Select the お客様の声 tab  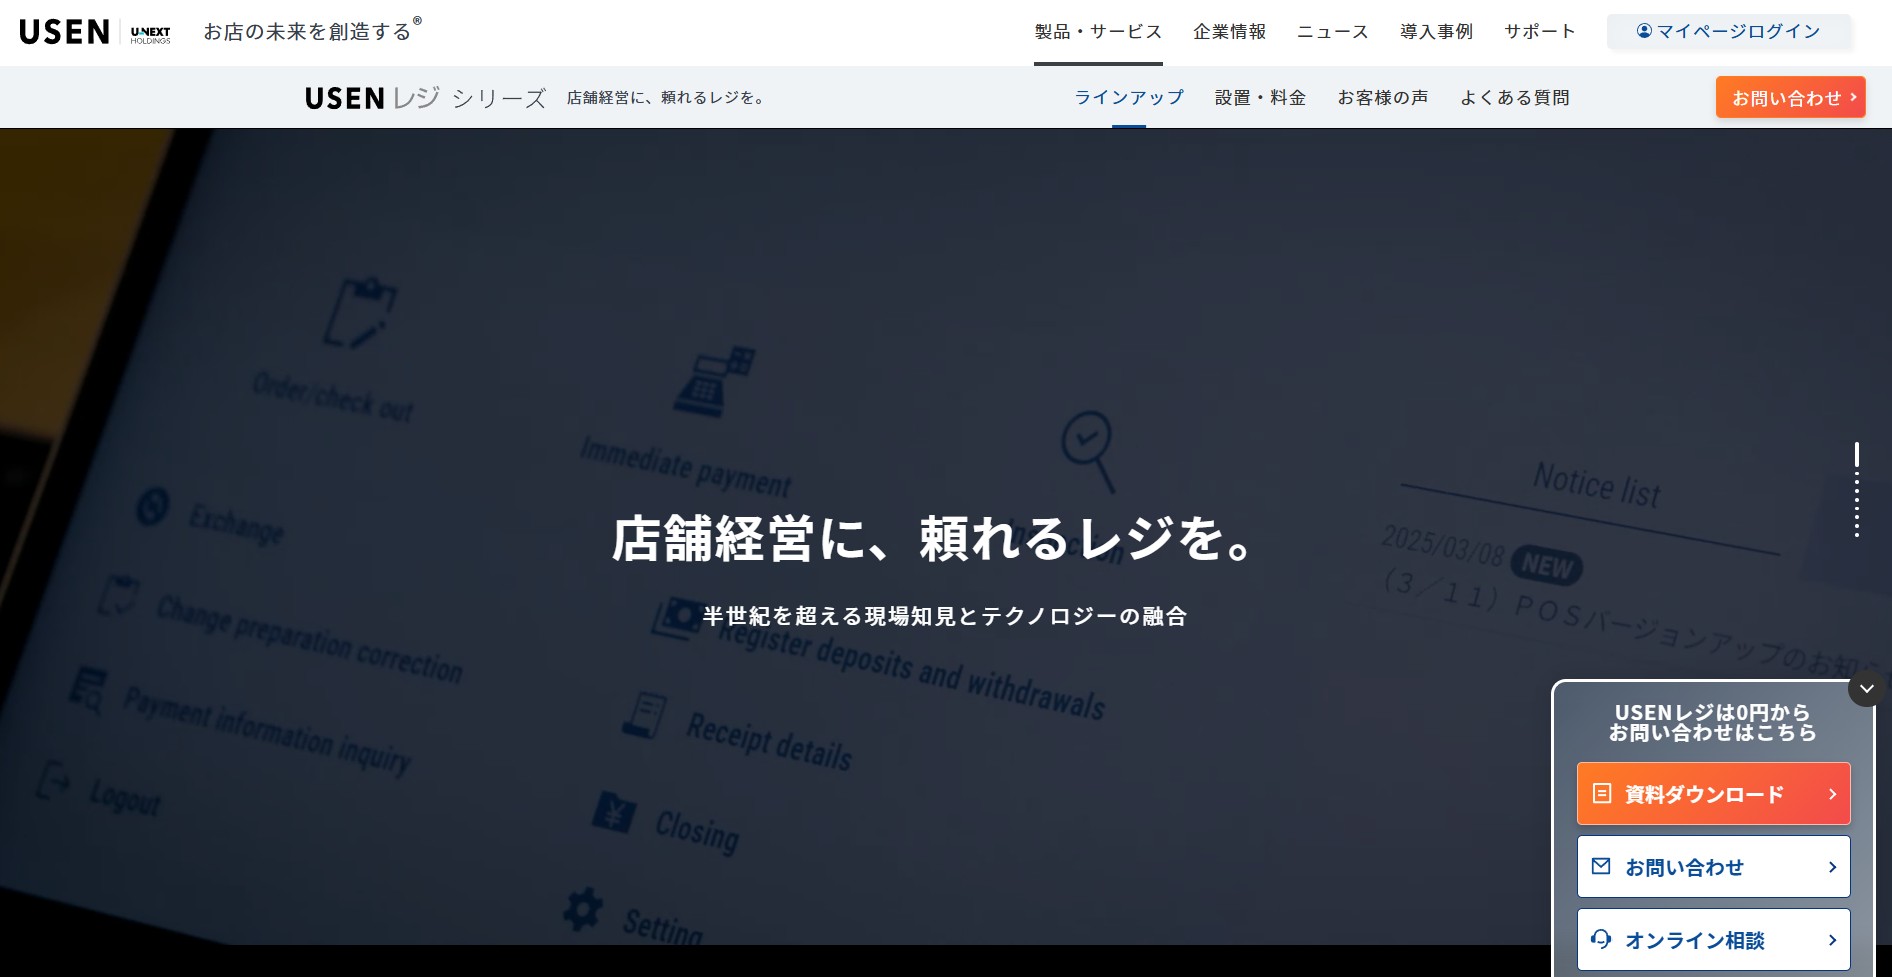pos(1383,98)
